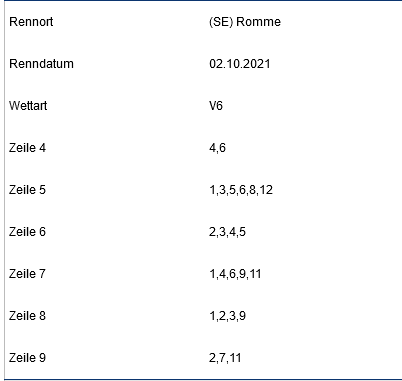Image resolution: width=402 pixels, height=381 pixels.
Task: Click the Wettart label
Action: pos(28,106)
